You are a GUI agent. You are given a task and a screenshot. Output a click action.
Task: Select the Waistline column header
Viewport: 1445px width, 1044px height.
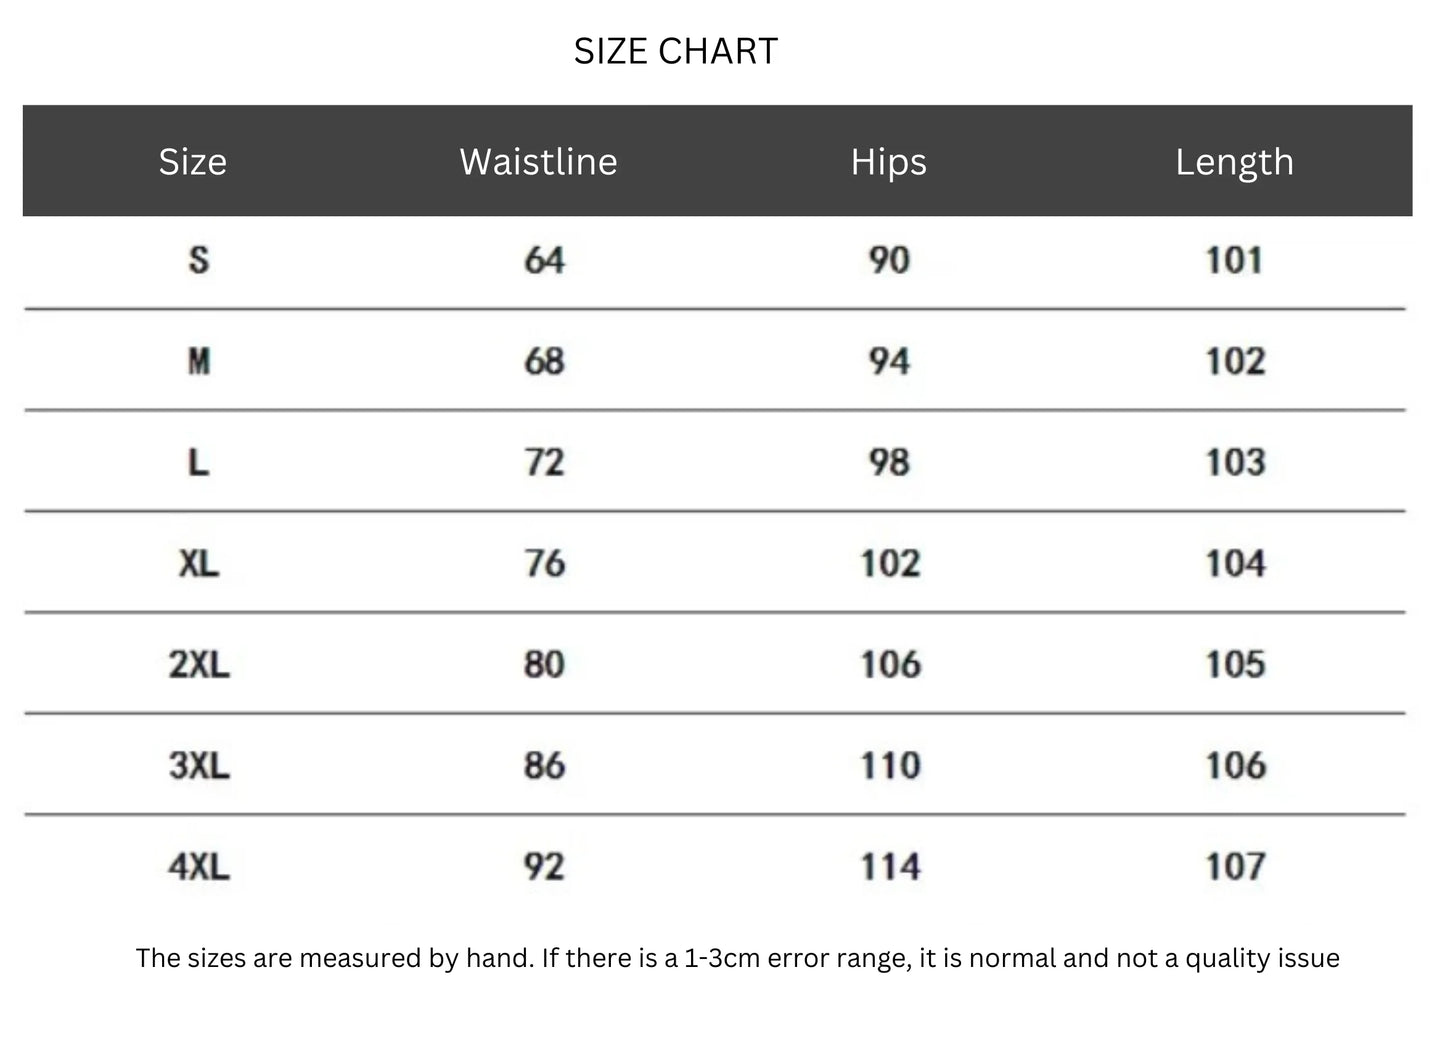538,162
